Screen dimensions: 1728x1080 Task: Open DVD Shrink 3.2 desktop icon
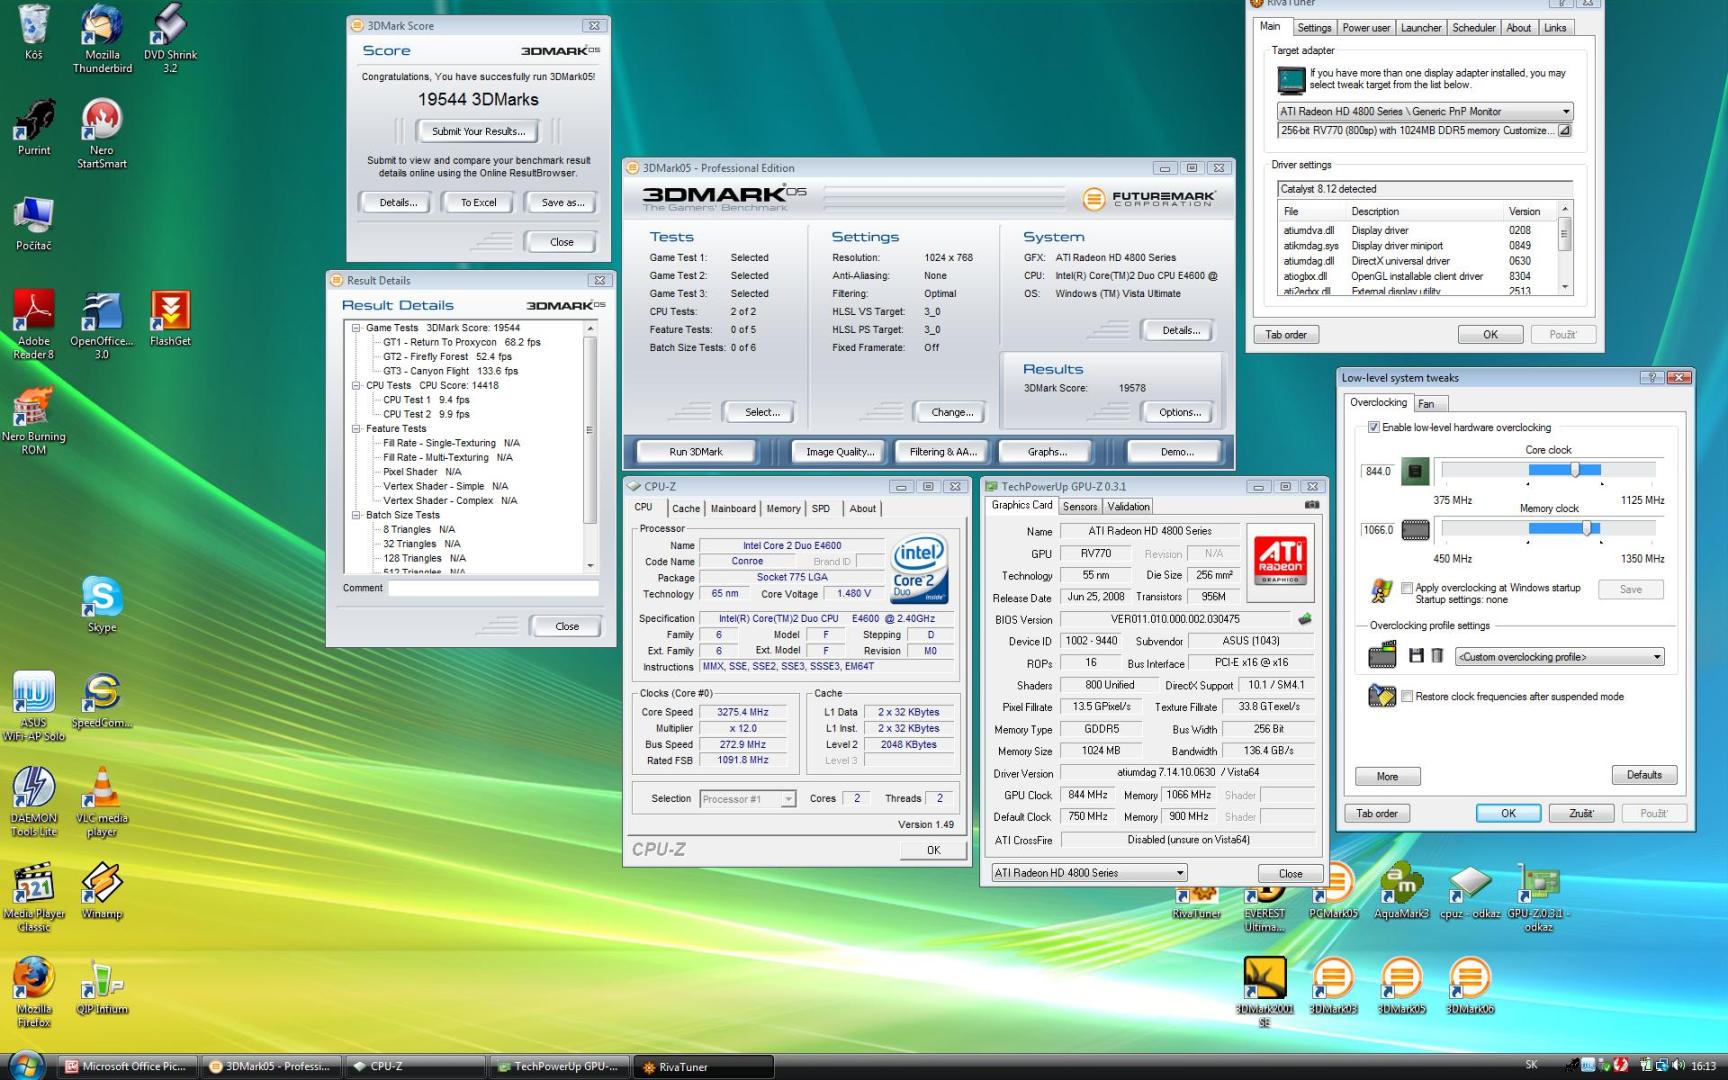pos(170,38)
